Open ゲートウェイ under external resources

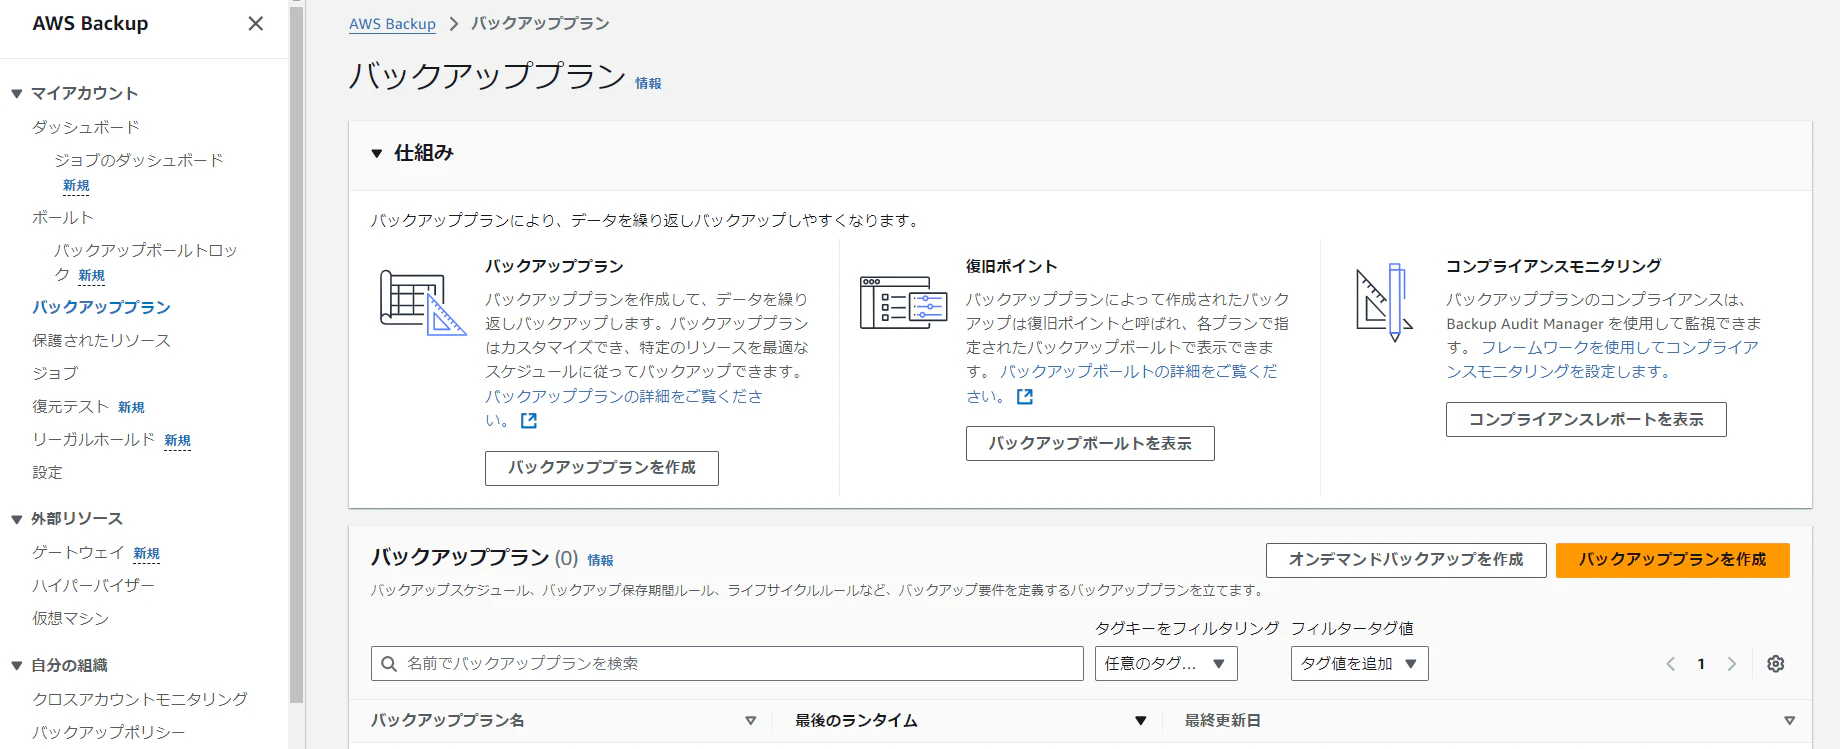click(78, 552)
